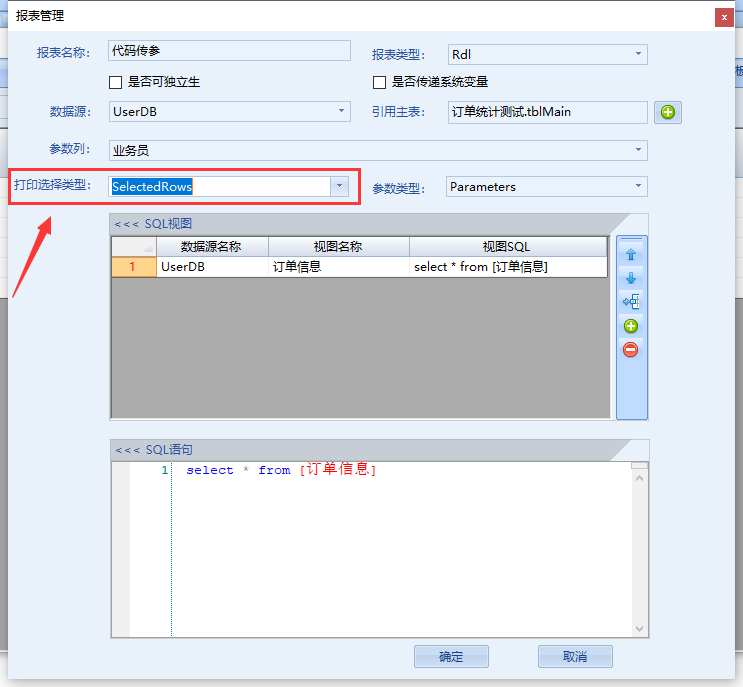Click the 确定 button
Viewport: 743px width, 687px height.
point(451,657)
